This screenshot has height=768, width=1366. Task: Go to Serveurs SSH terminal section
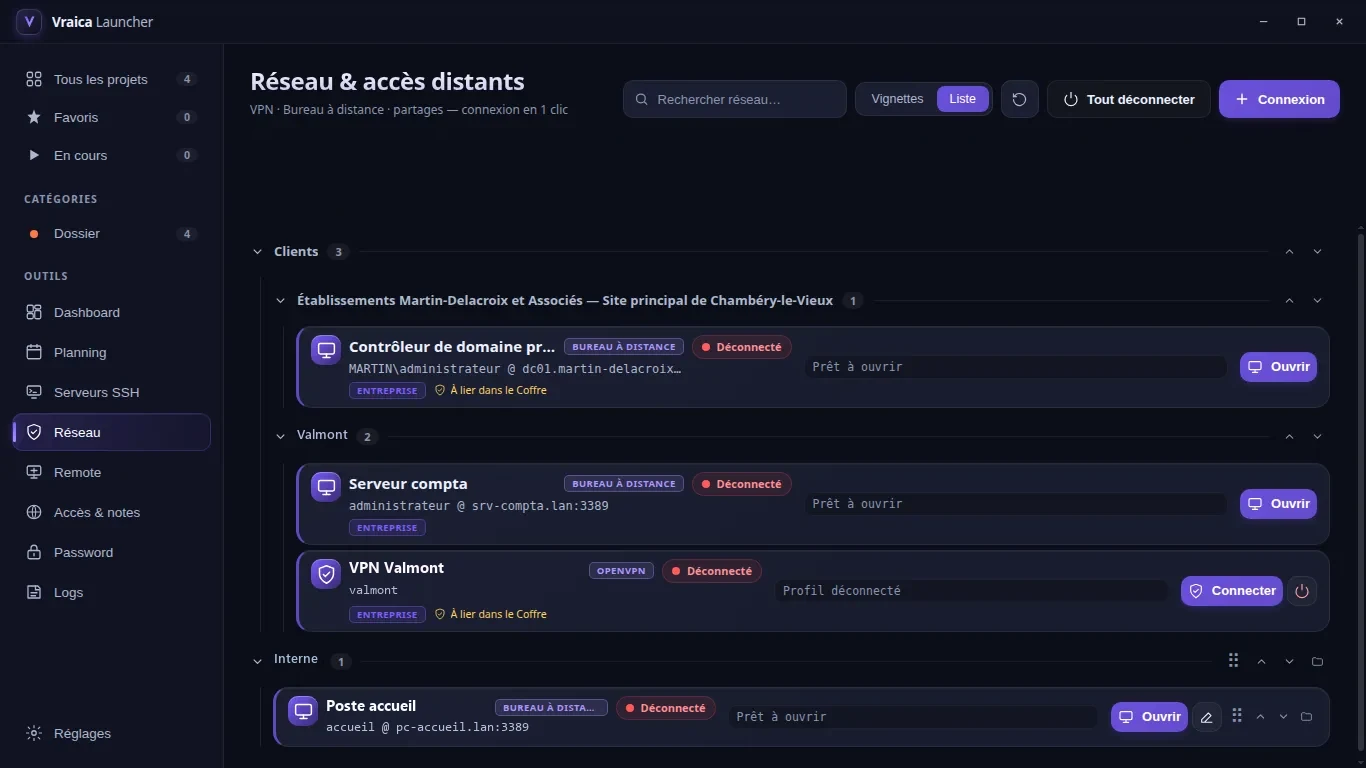click(x=111, y=392)
